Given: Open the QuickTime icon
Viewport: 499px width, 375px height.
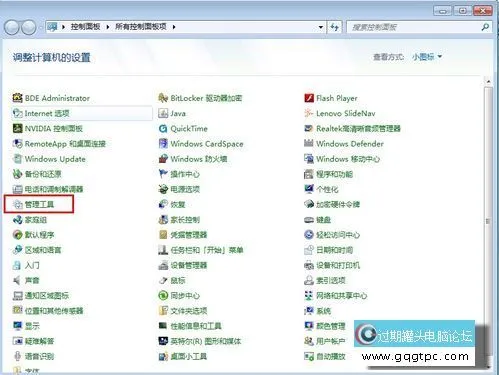Looking at the screenshot, I should pos(163,128).
